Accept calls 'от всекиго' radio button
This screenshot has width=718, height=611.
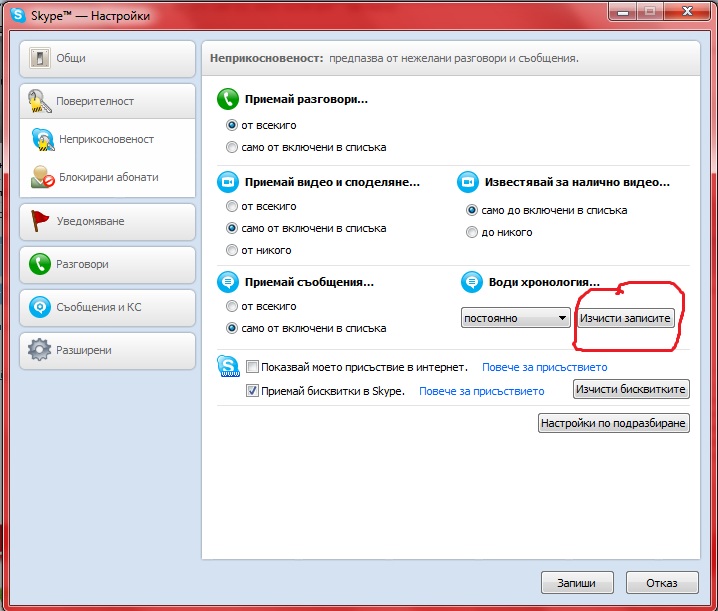[232, 125]
